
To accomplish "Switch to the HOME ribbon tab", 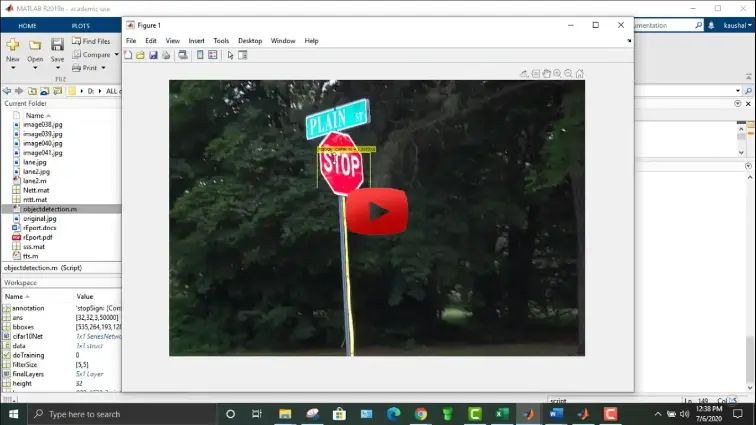I will pyautogui.click(x=27, y=26).
